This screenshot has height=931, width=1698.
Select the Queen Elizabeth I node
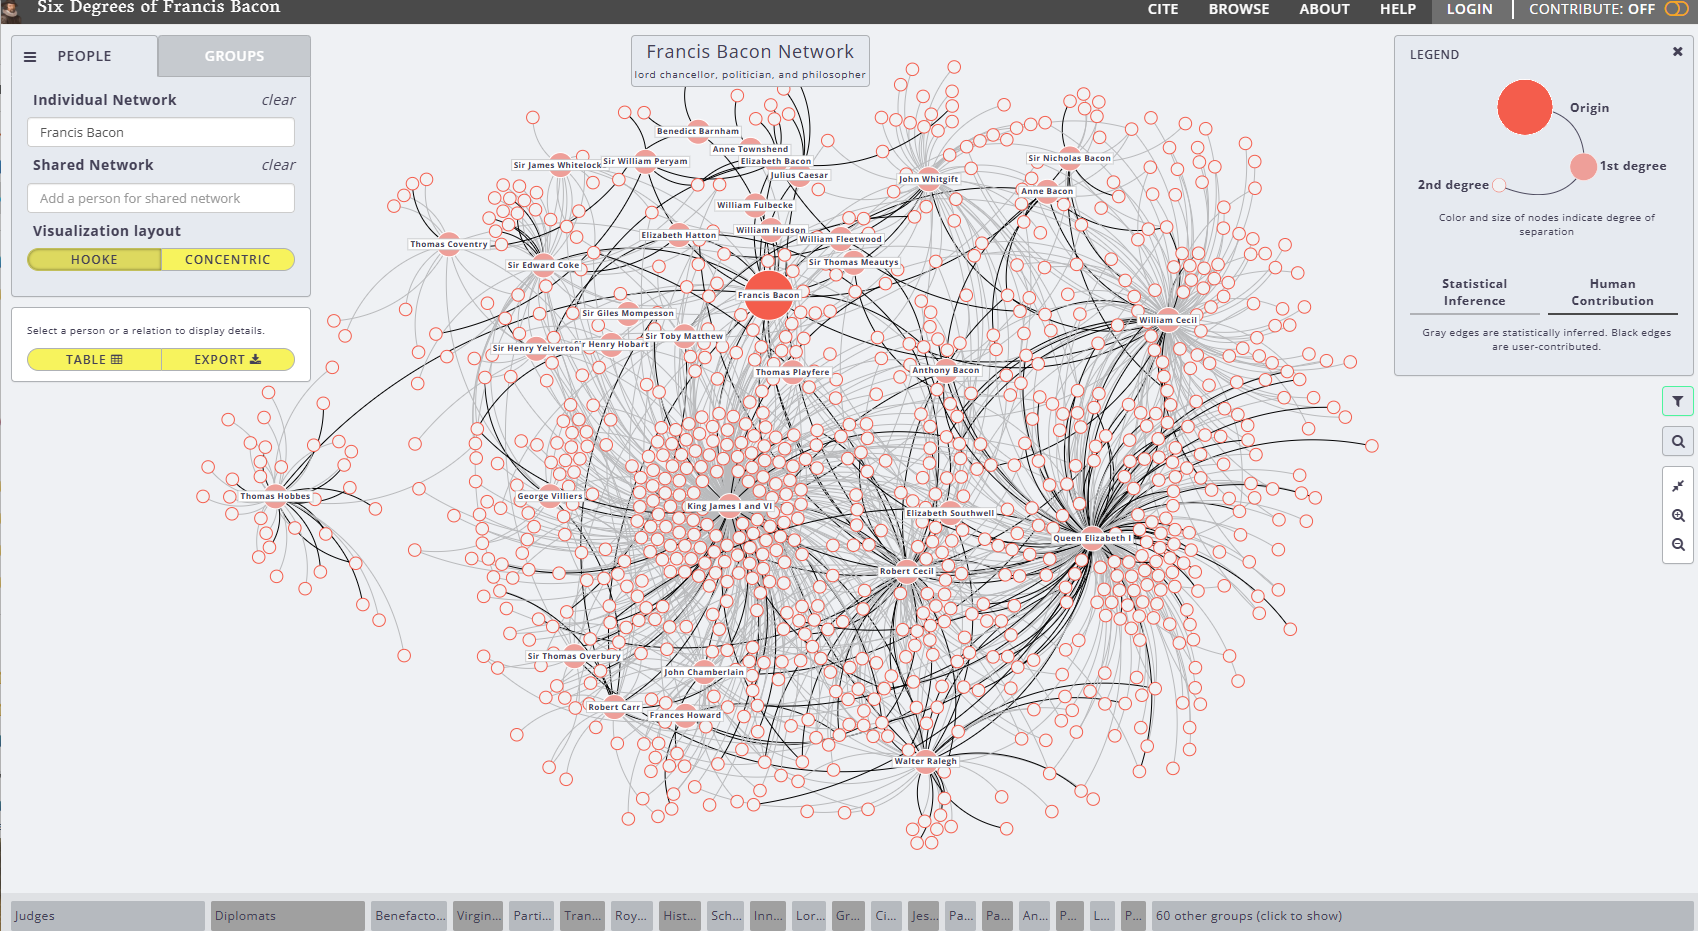point(1092,538)
